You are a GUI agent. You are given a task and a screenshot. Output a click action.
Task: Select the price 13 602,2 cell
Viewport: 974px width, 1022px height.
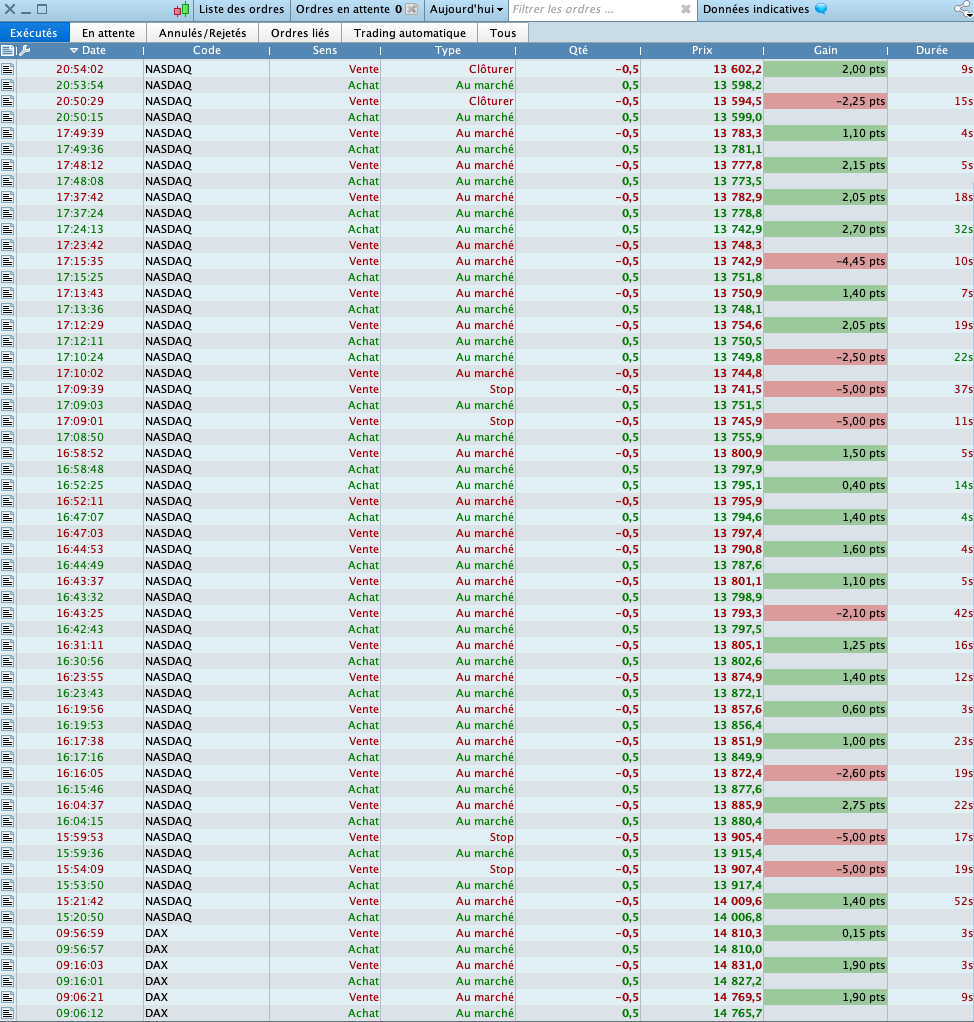coord(702,69)
